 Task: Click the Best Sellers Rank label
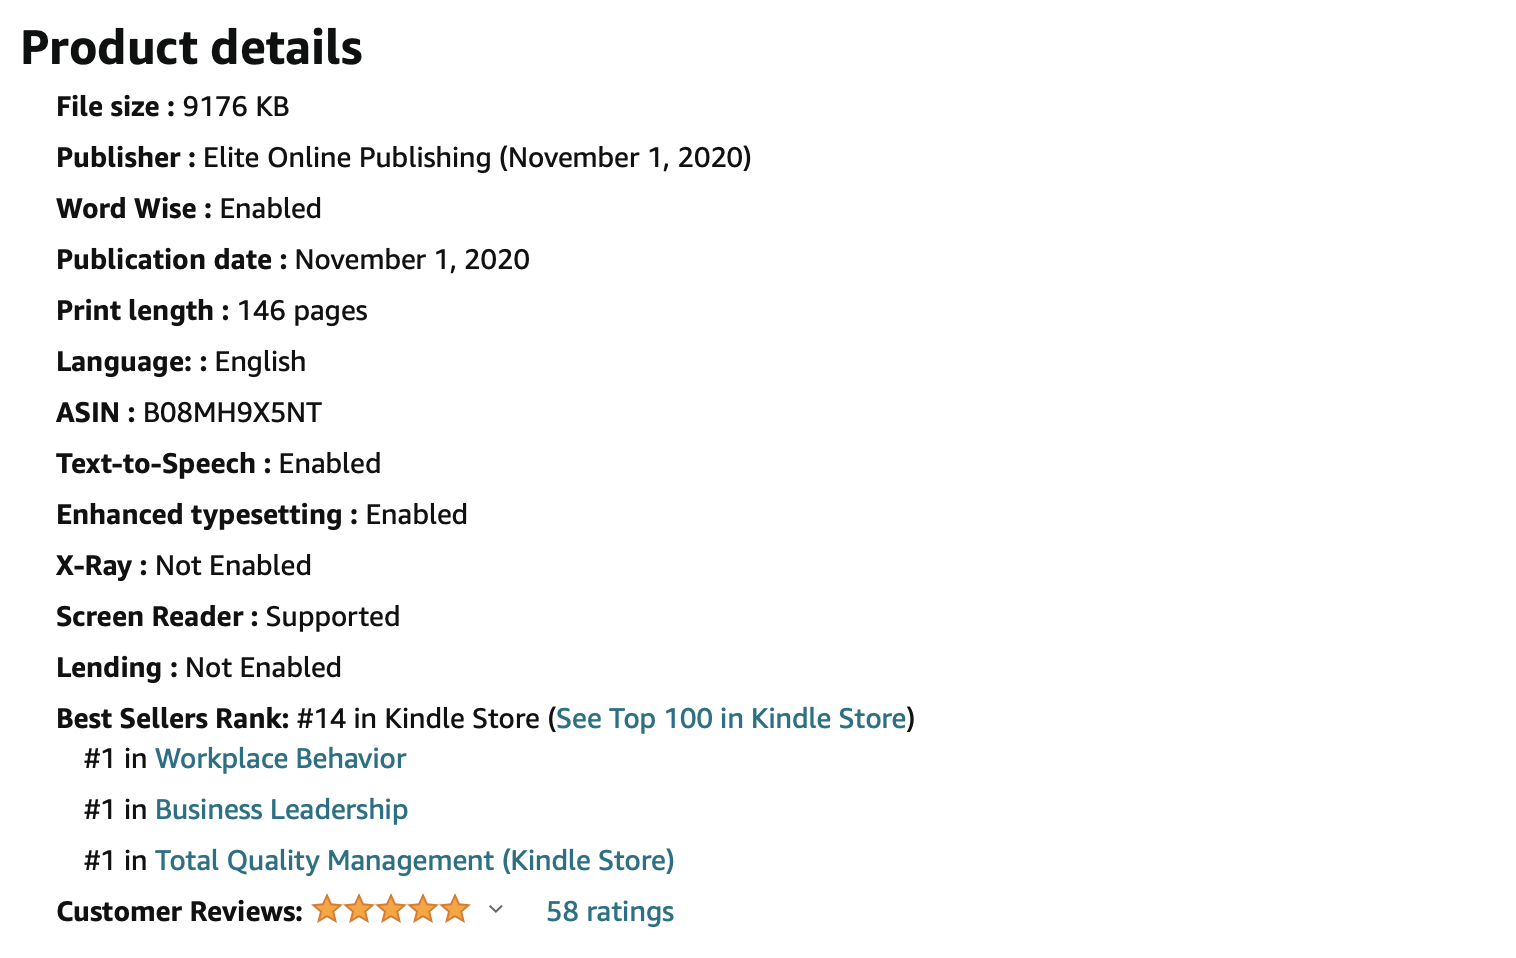173,719
